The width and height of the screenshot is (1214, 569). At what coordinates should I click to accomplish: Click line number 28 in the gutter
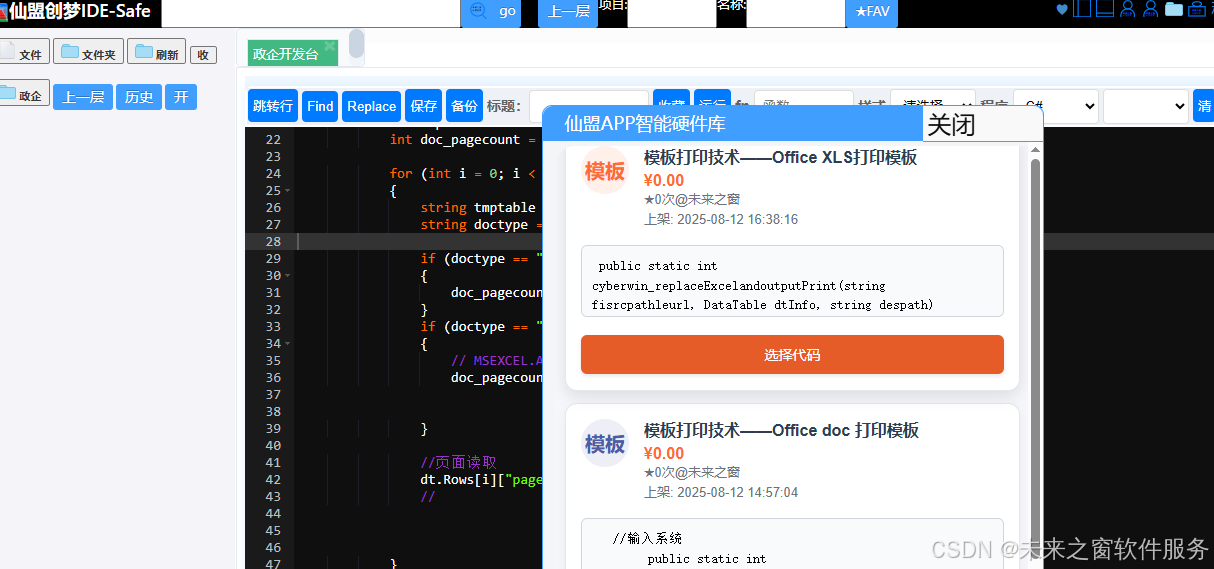click(x=273, y=242)
